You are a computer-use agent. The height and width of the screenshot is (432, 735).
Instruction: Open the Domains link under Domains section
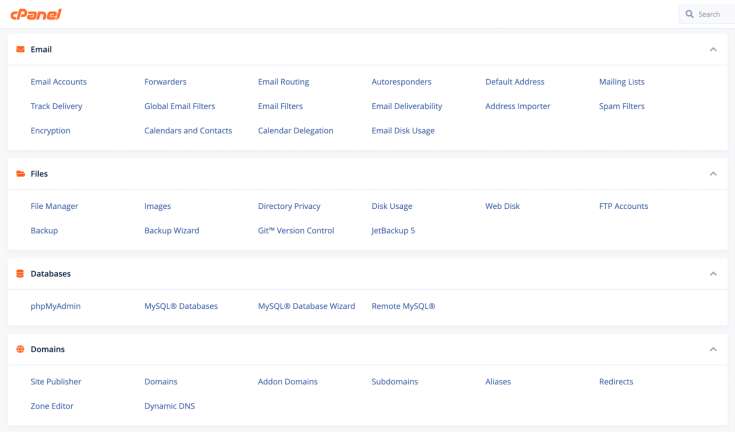(161, 381)
